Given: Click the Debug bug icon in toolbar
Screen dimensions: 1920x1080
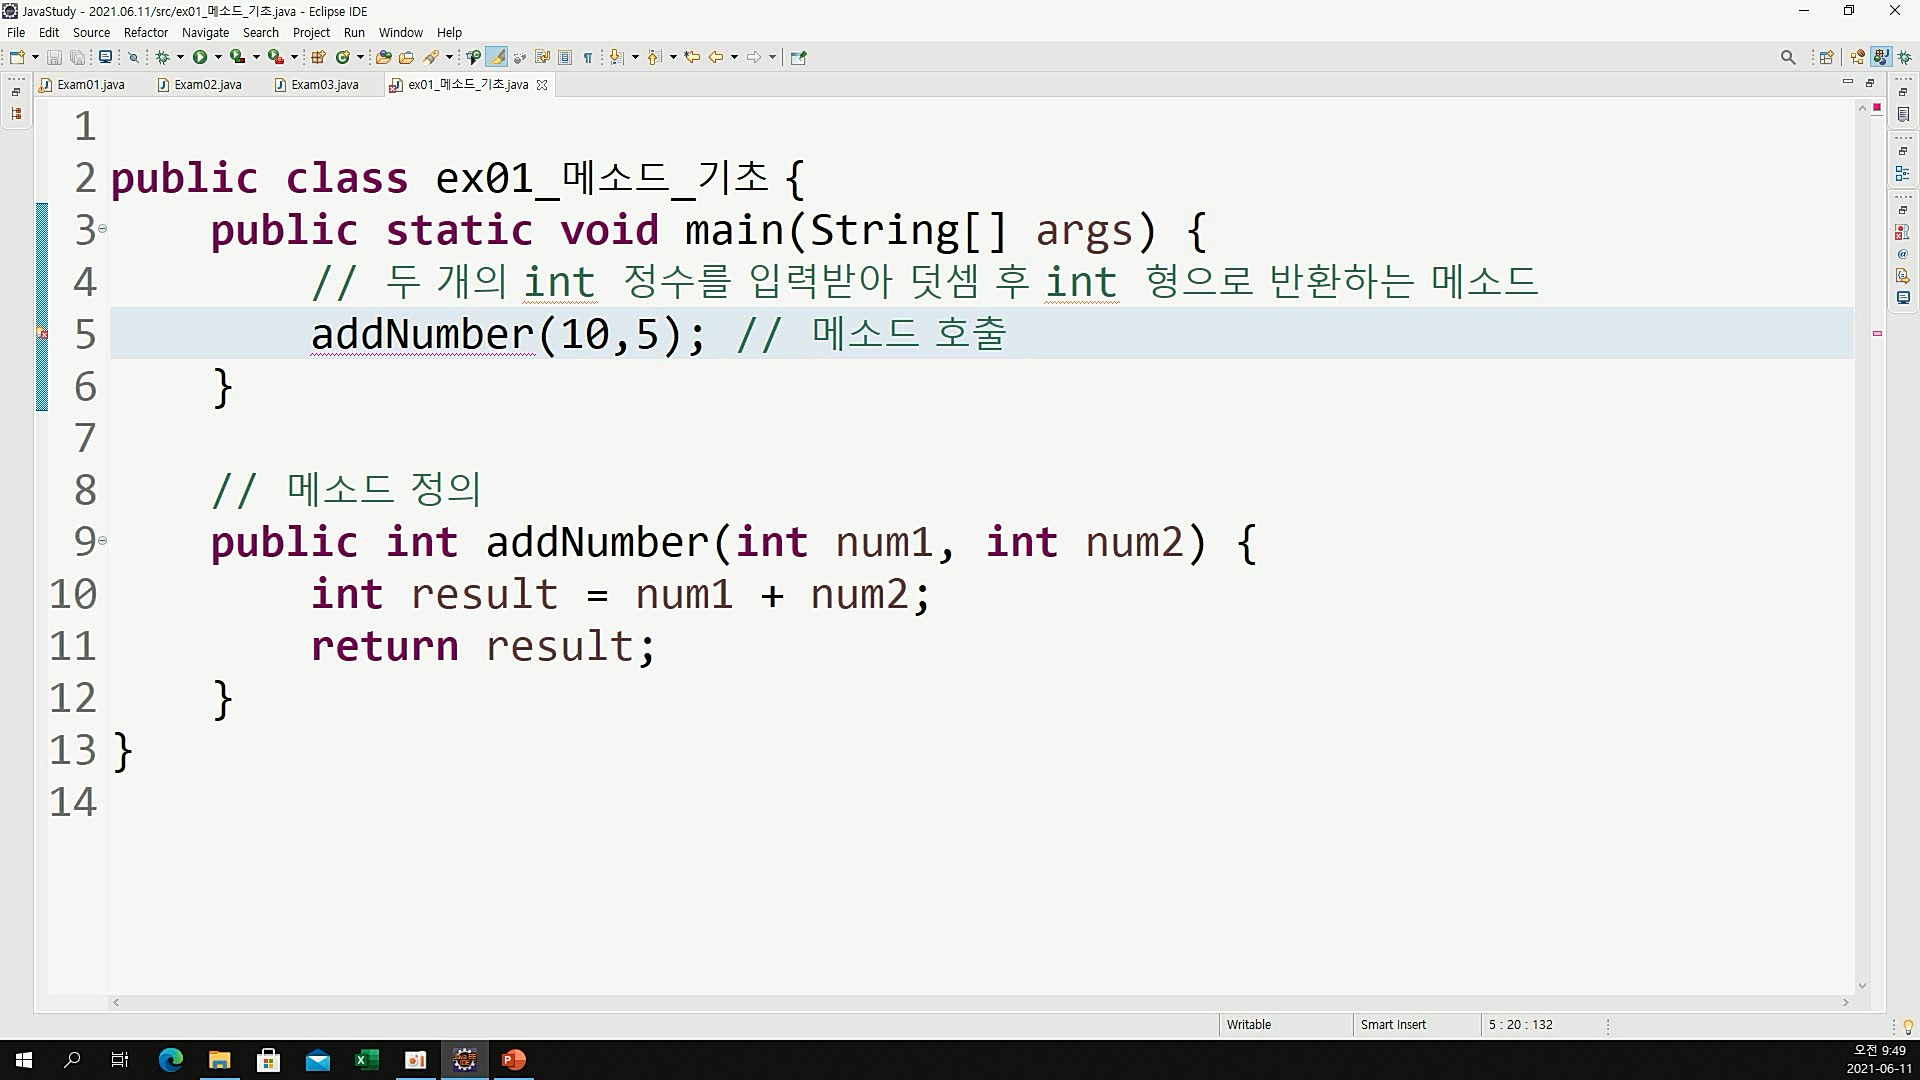Looking at the screenshot, I should click(x=162, y=57).
